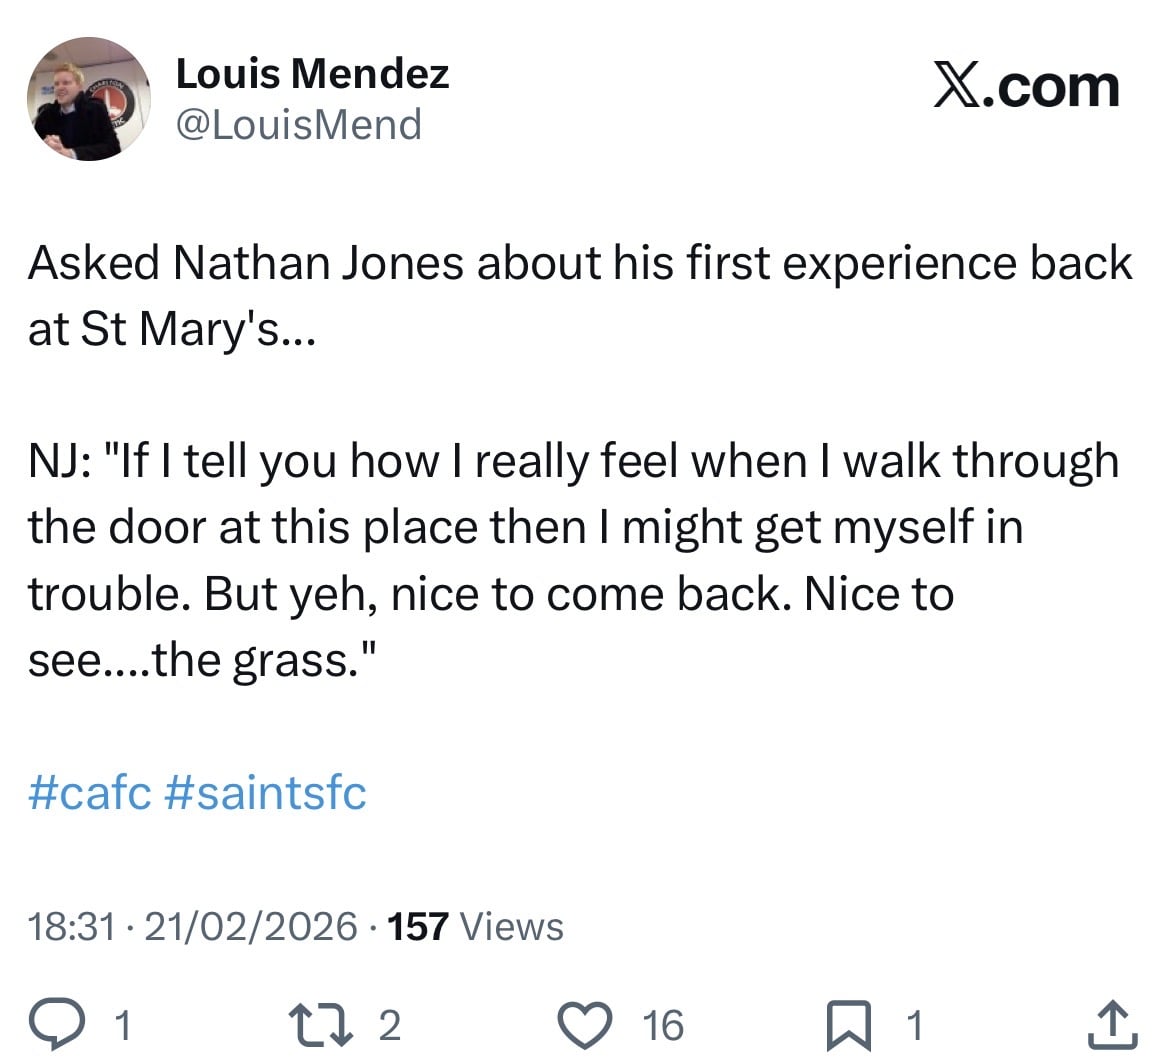This screenshot has width=1170, height=1063.
Task: View the 157 Views count
Action: [475, 926]
